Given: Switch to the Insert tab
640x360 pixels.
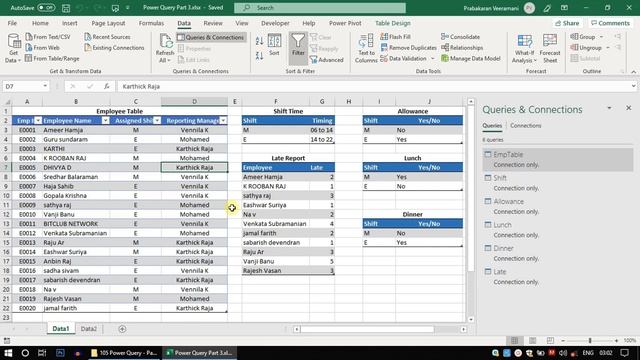Looking at the screenshot, I should pyautogui.click(x=70, y=23).
